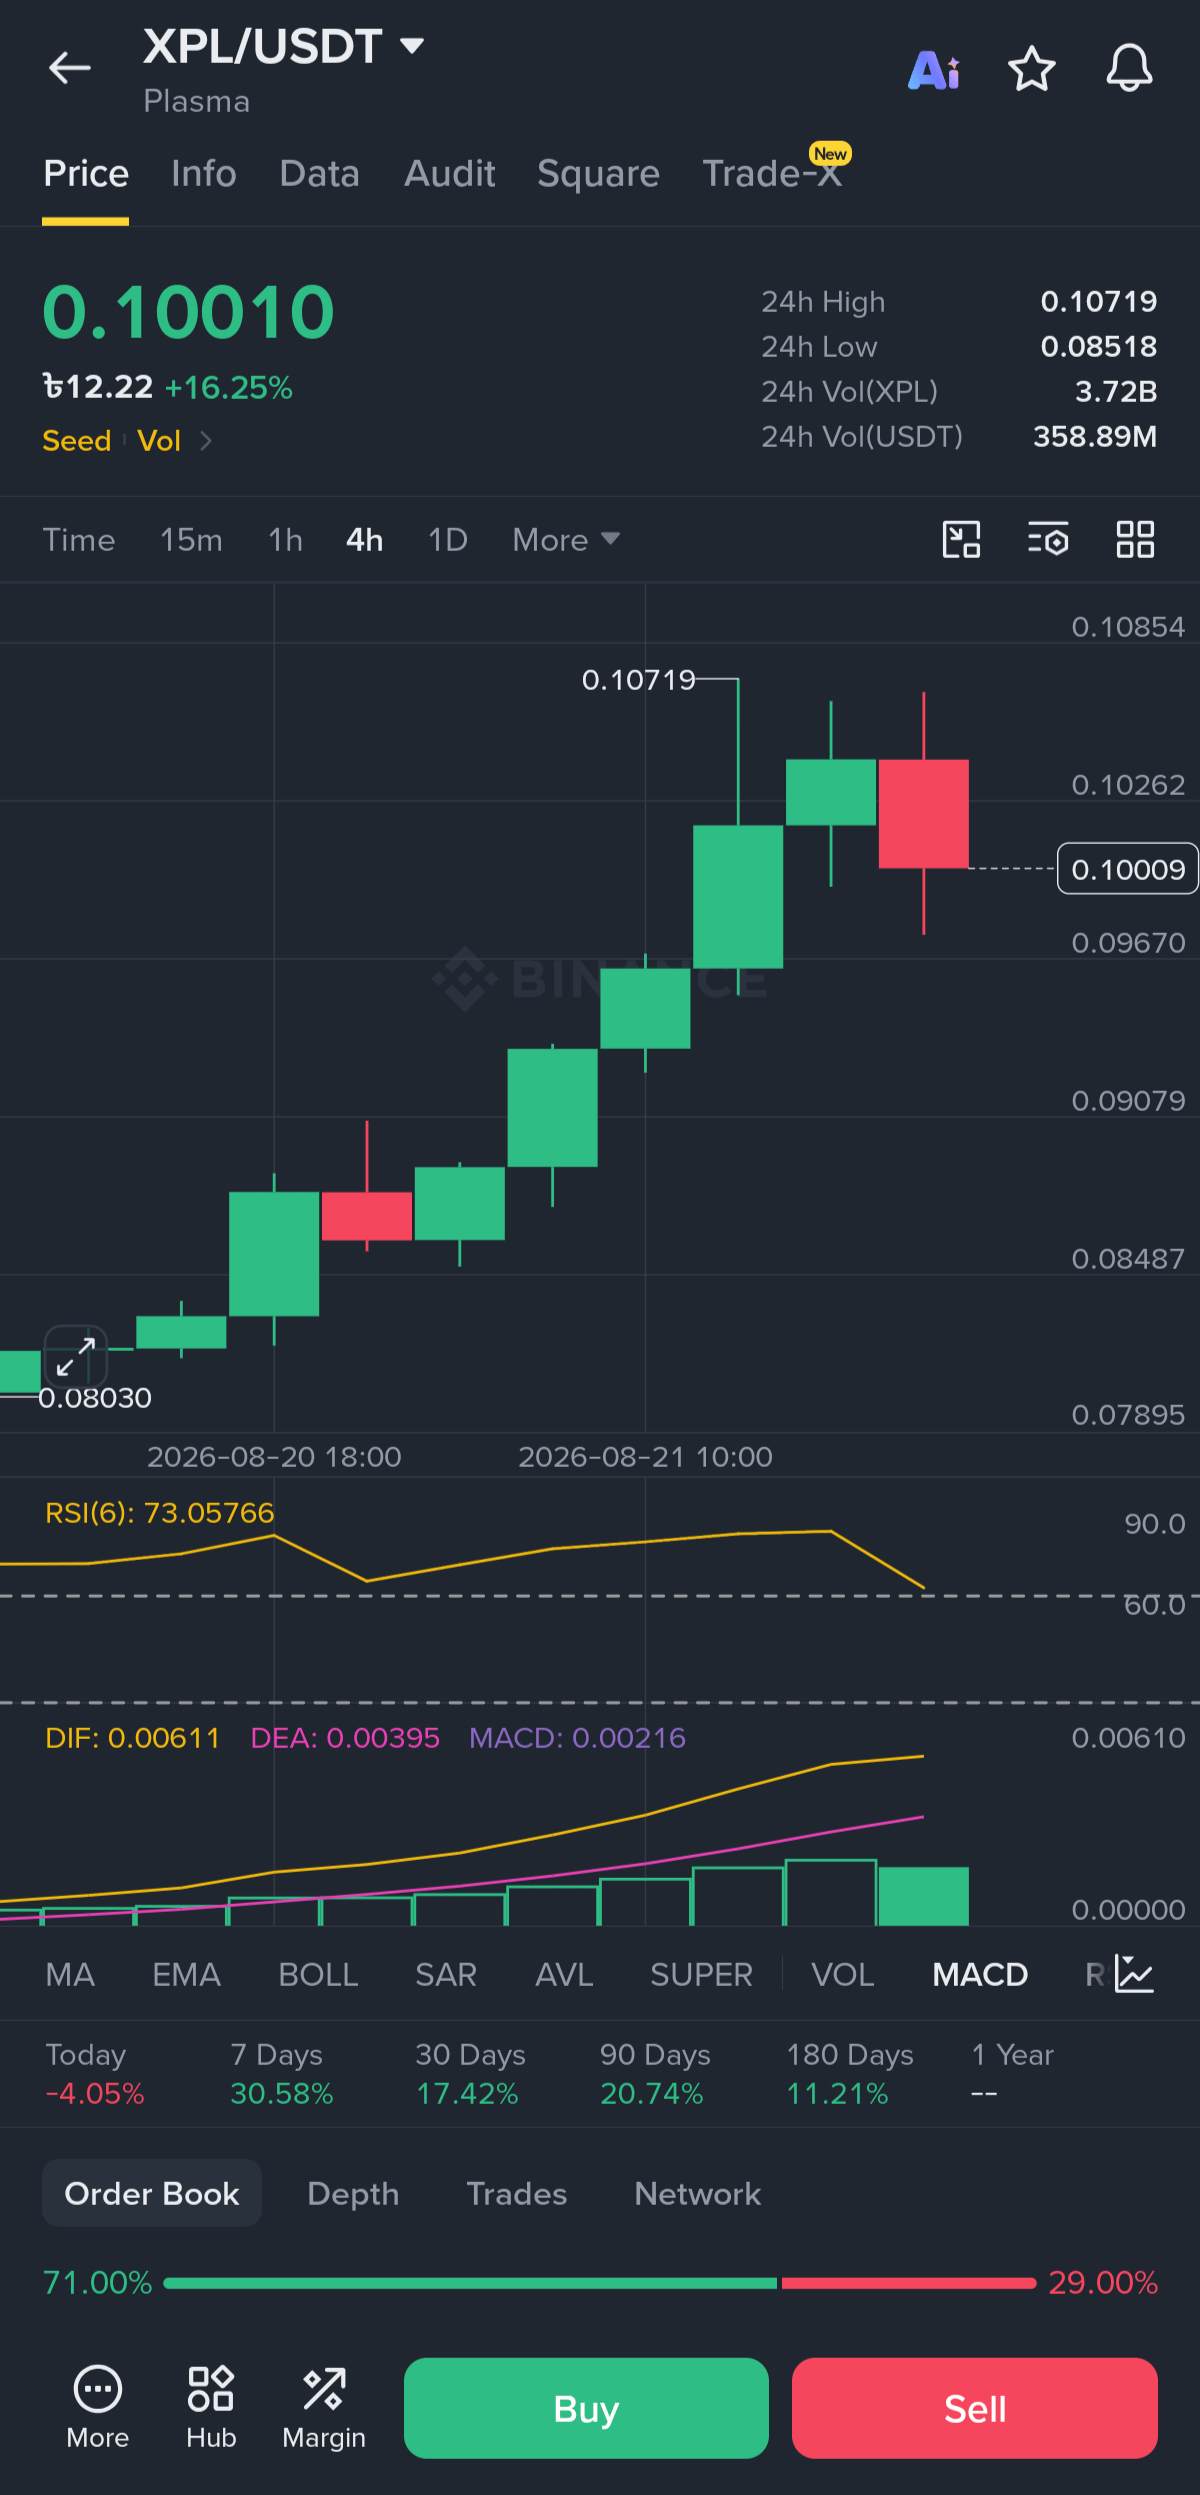Image resolution: width=1200 pixels, height=2495 pixels.
Task: Open the Data tab
Action: click(x=319, y=174)
